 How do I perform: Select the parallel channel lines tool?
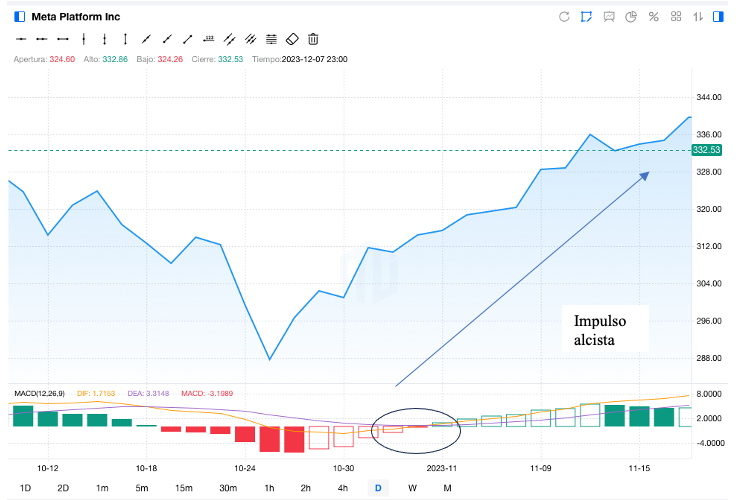tap(229, 39)
